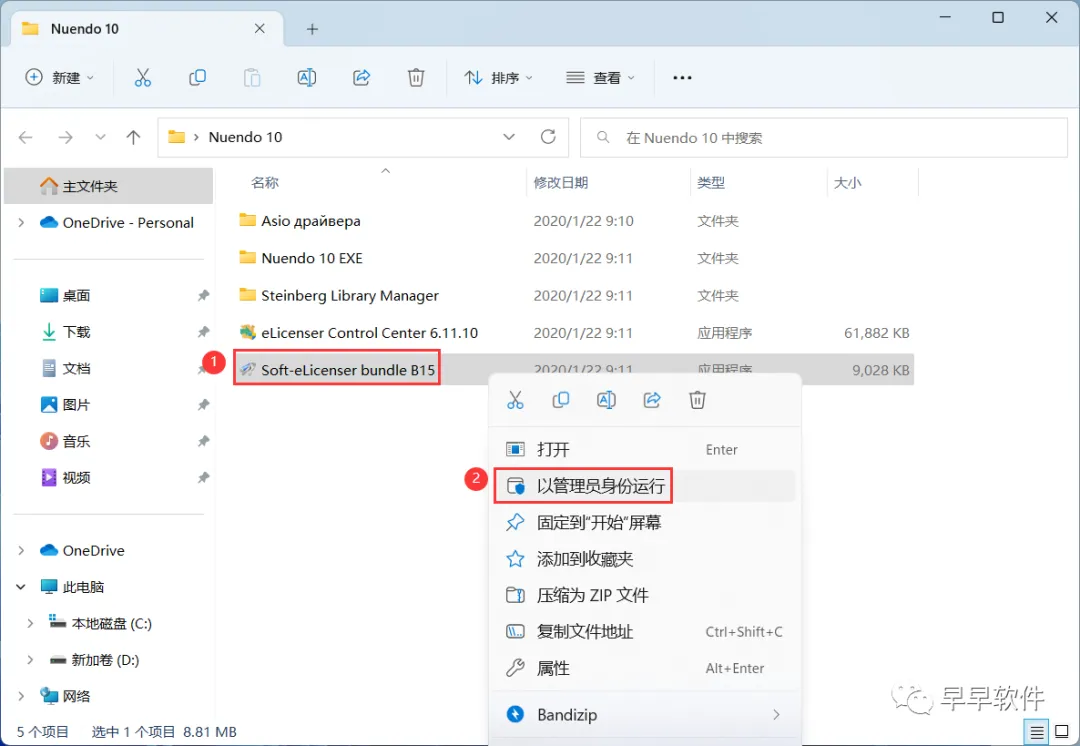Click the Rename icon in the toolbar
Viewport: 1080px width, 746px height.
pyautogui.click(x=307, y=78)
